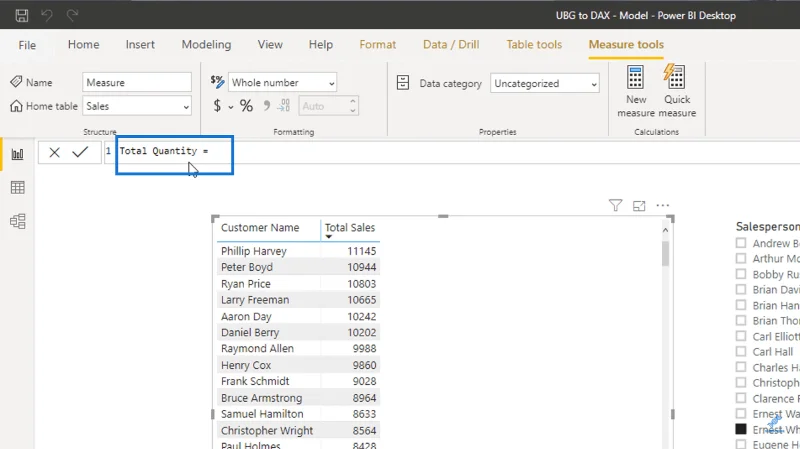800x449 pixels.
Task: Check the Brian Han salesperson checkbox
Action: (741, 305)
